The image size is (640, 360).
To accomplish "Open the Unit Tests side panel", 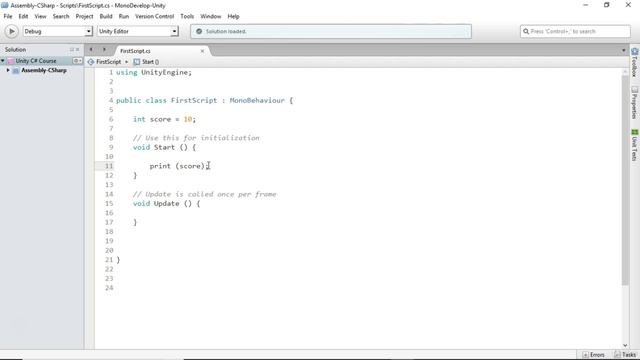I will click(634, 145).
